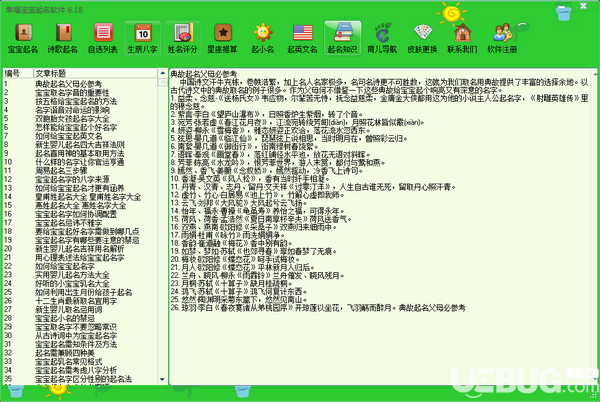The width and height of the screenshot is (600, 402).
Task: Open the 自选列表 custom list
Action: tap(103, 38)
